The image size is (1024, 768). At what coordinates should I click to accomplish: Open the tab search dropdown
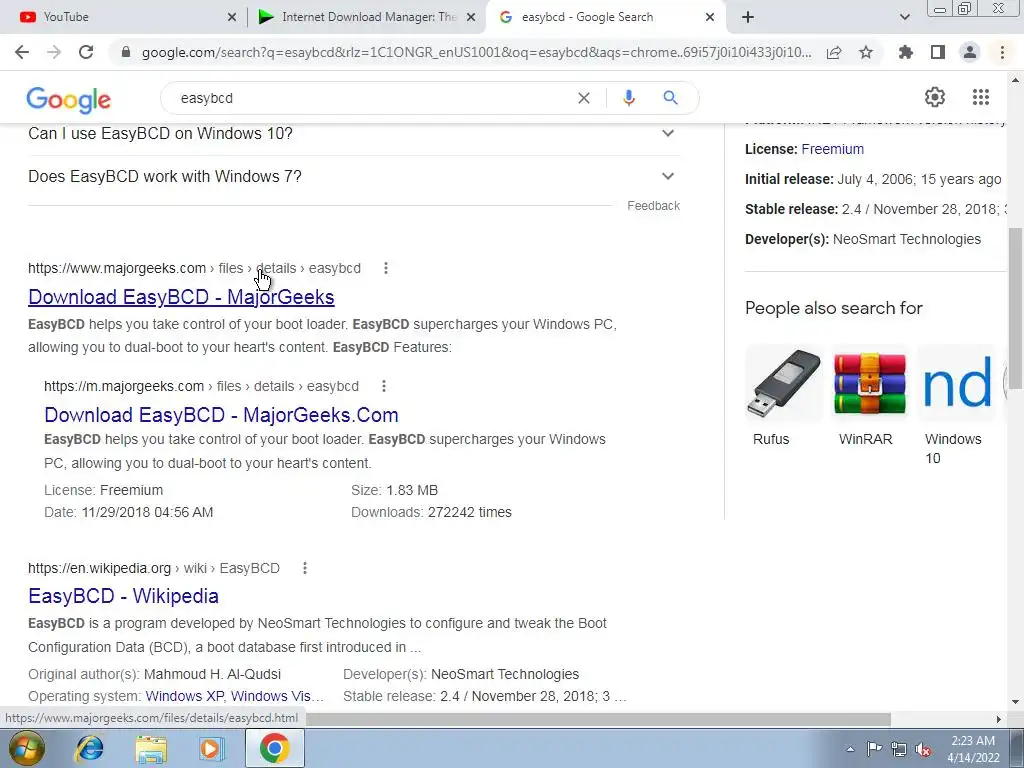point(904,17)
